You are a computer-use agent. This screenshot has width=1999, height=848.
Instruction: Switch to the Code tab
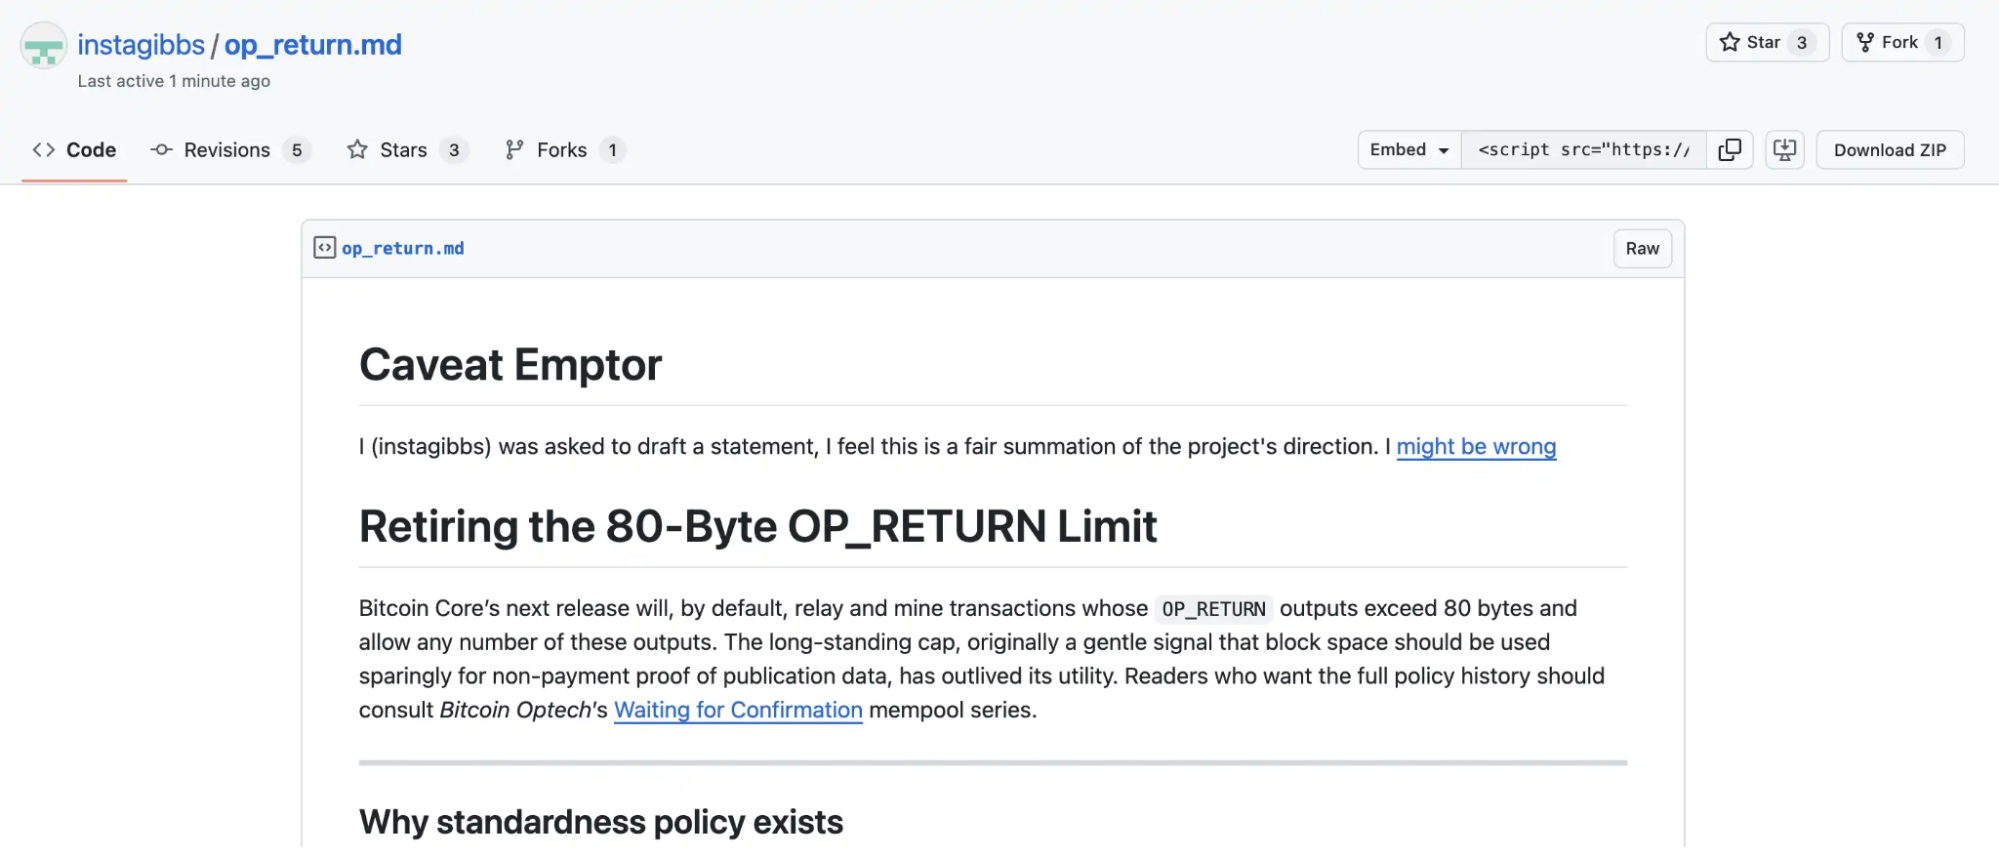coord(75,150)
